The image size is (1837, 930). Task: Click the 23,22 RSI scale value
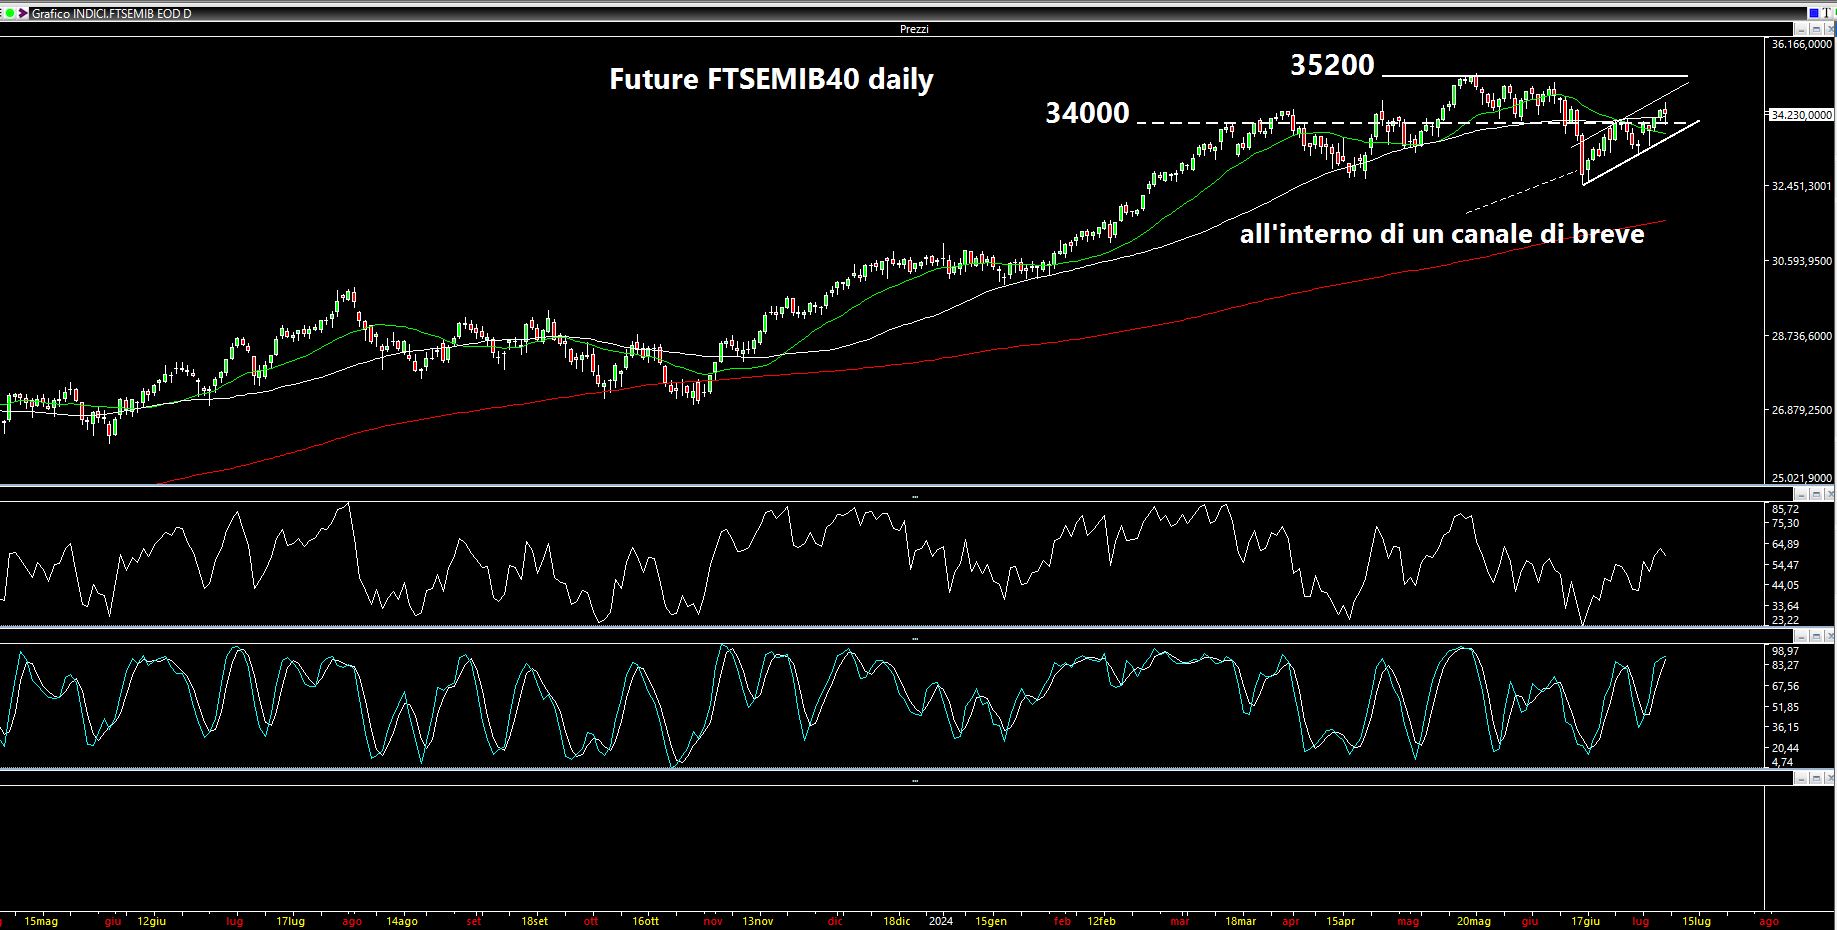click(x=1785, y=621)
